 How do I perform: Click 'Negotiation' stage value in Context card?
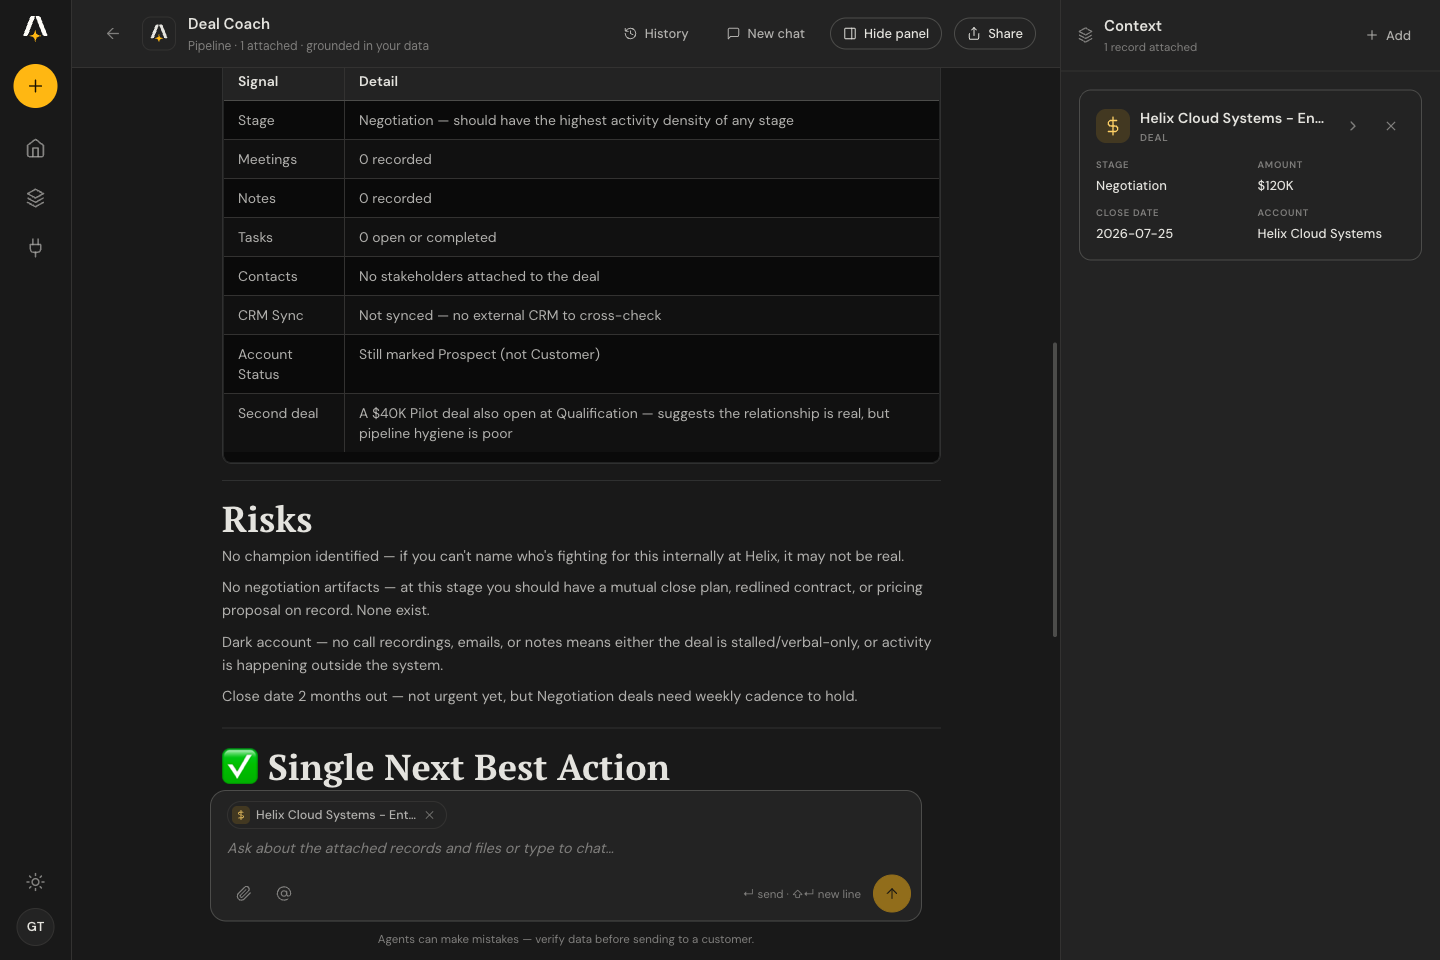tap(1131, 186)
